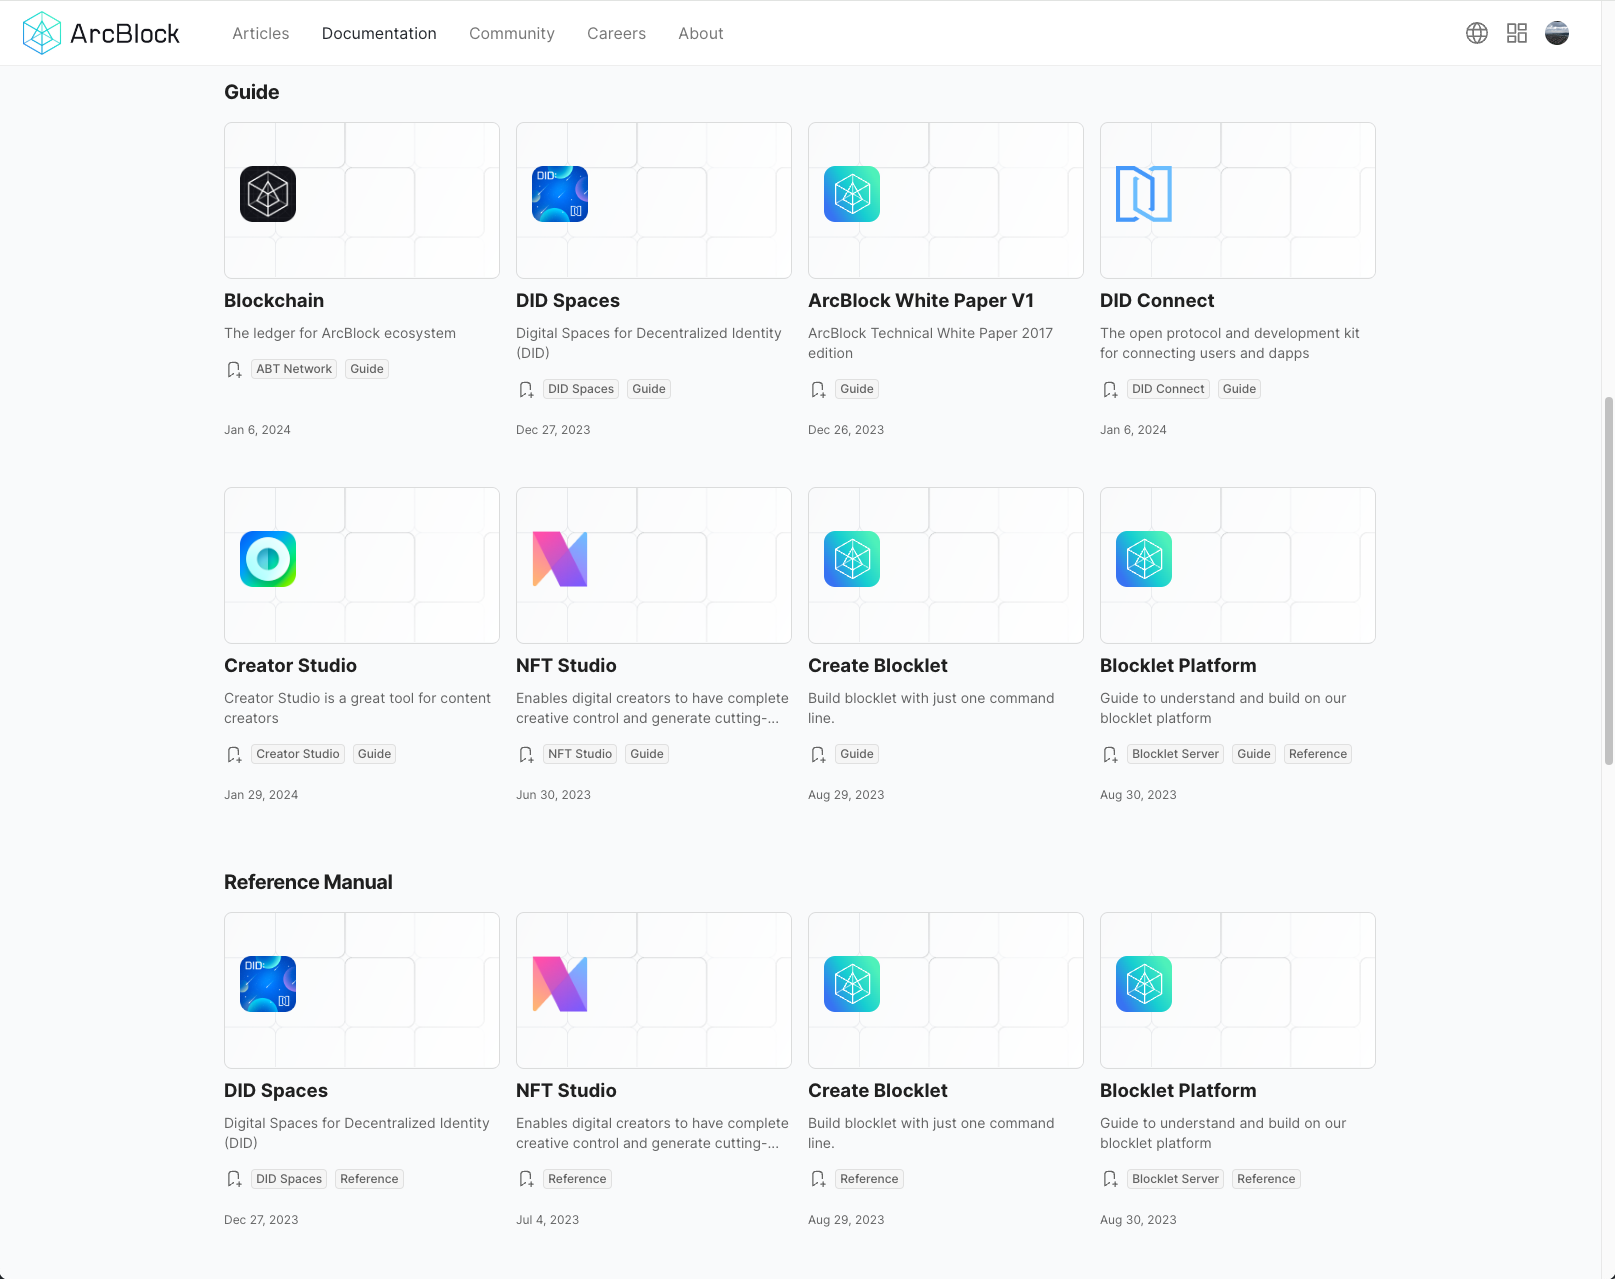Click the NFT Studio icon under Guide
The height and width of the screenshot is (1279, 1615).
[560, 559]
